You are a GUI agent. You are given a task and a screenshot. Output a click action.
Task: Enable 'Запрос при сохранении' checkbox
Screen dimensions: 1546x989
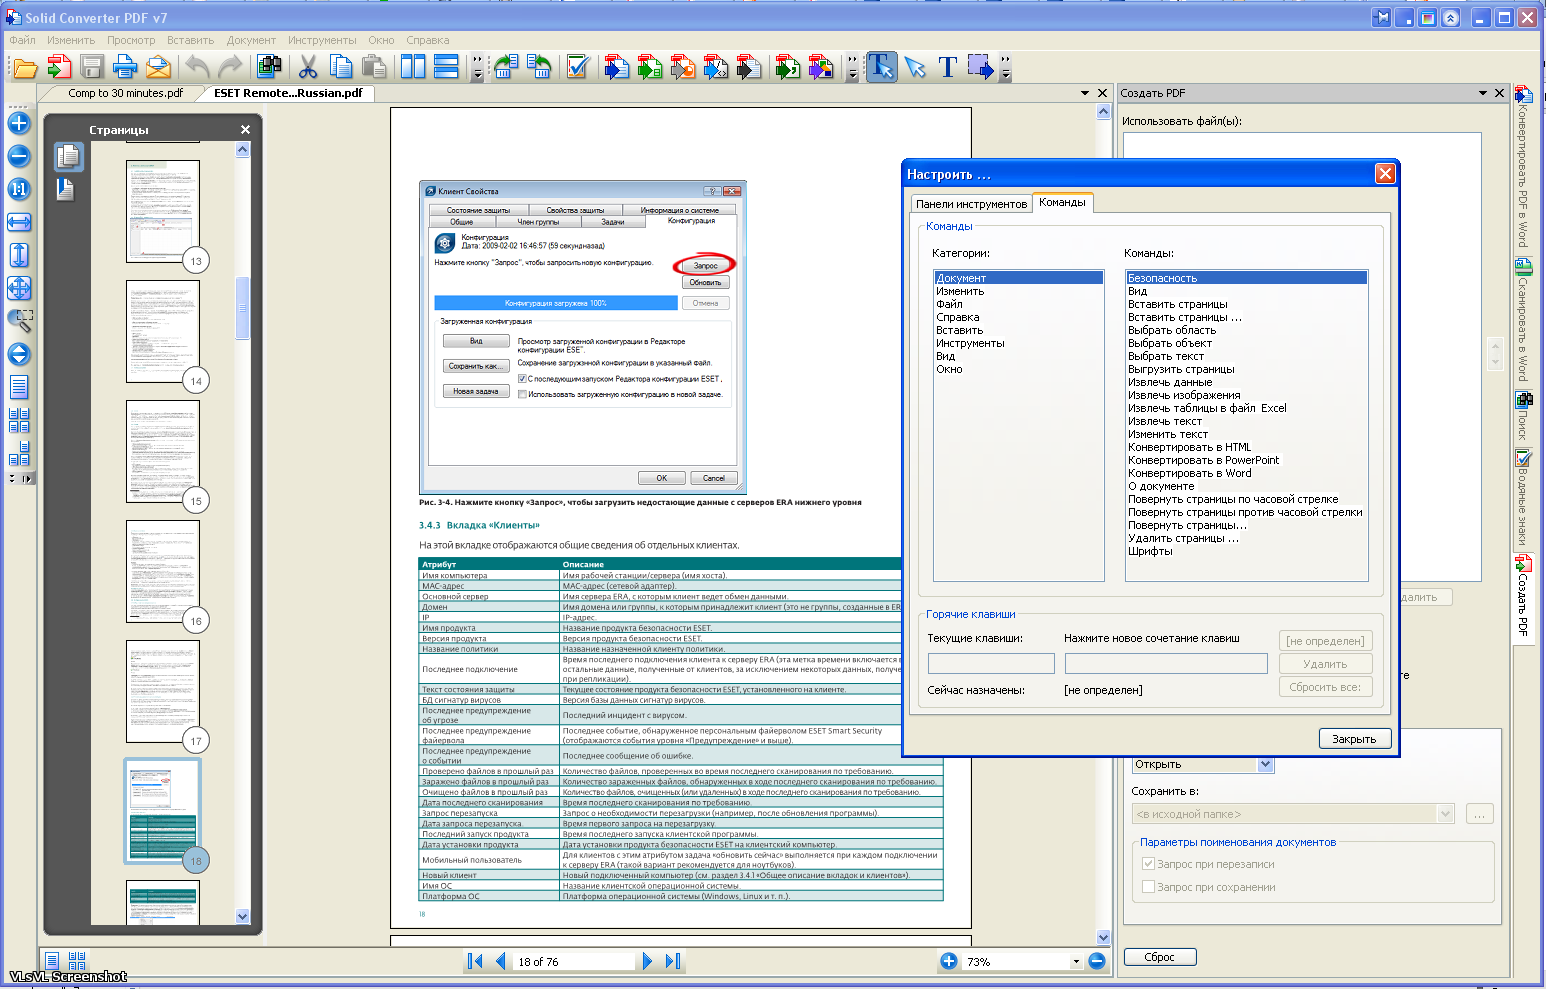pos(1149,887)
